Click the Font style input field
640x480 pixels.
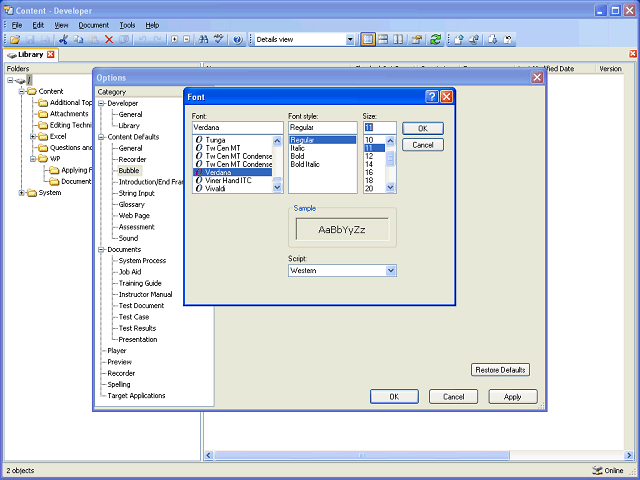pos(322,127)
